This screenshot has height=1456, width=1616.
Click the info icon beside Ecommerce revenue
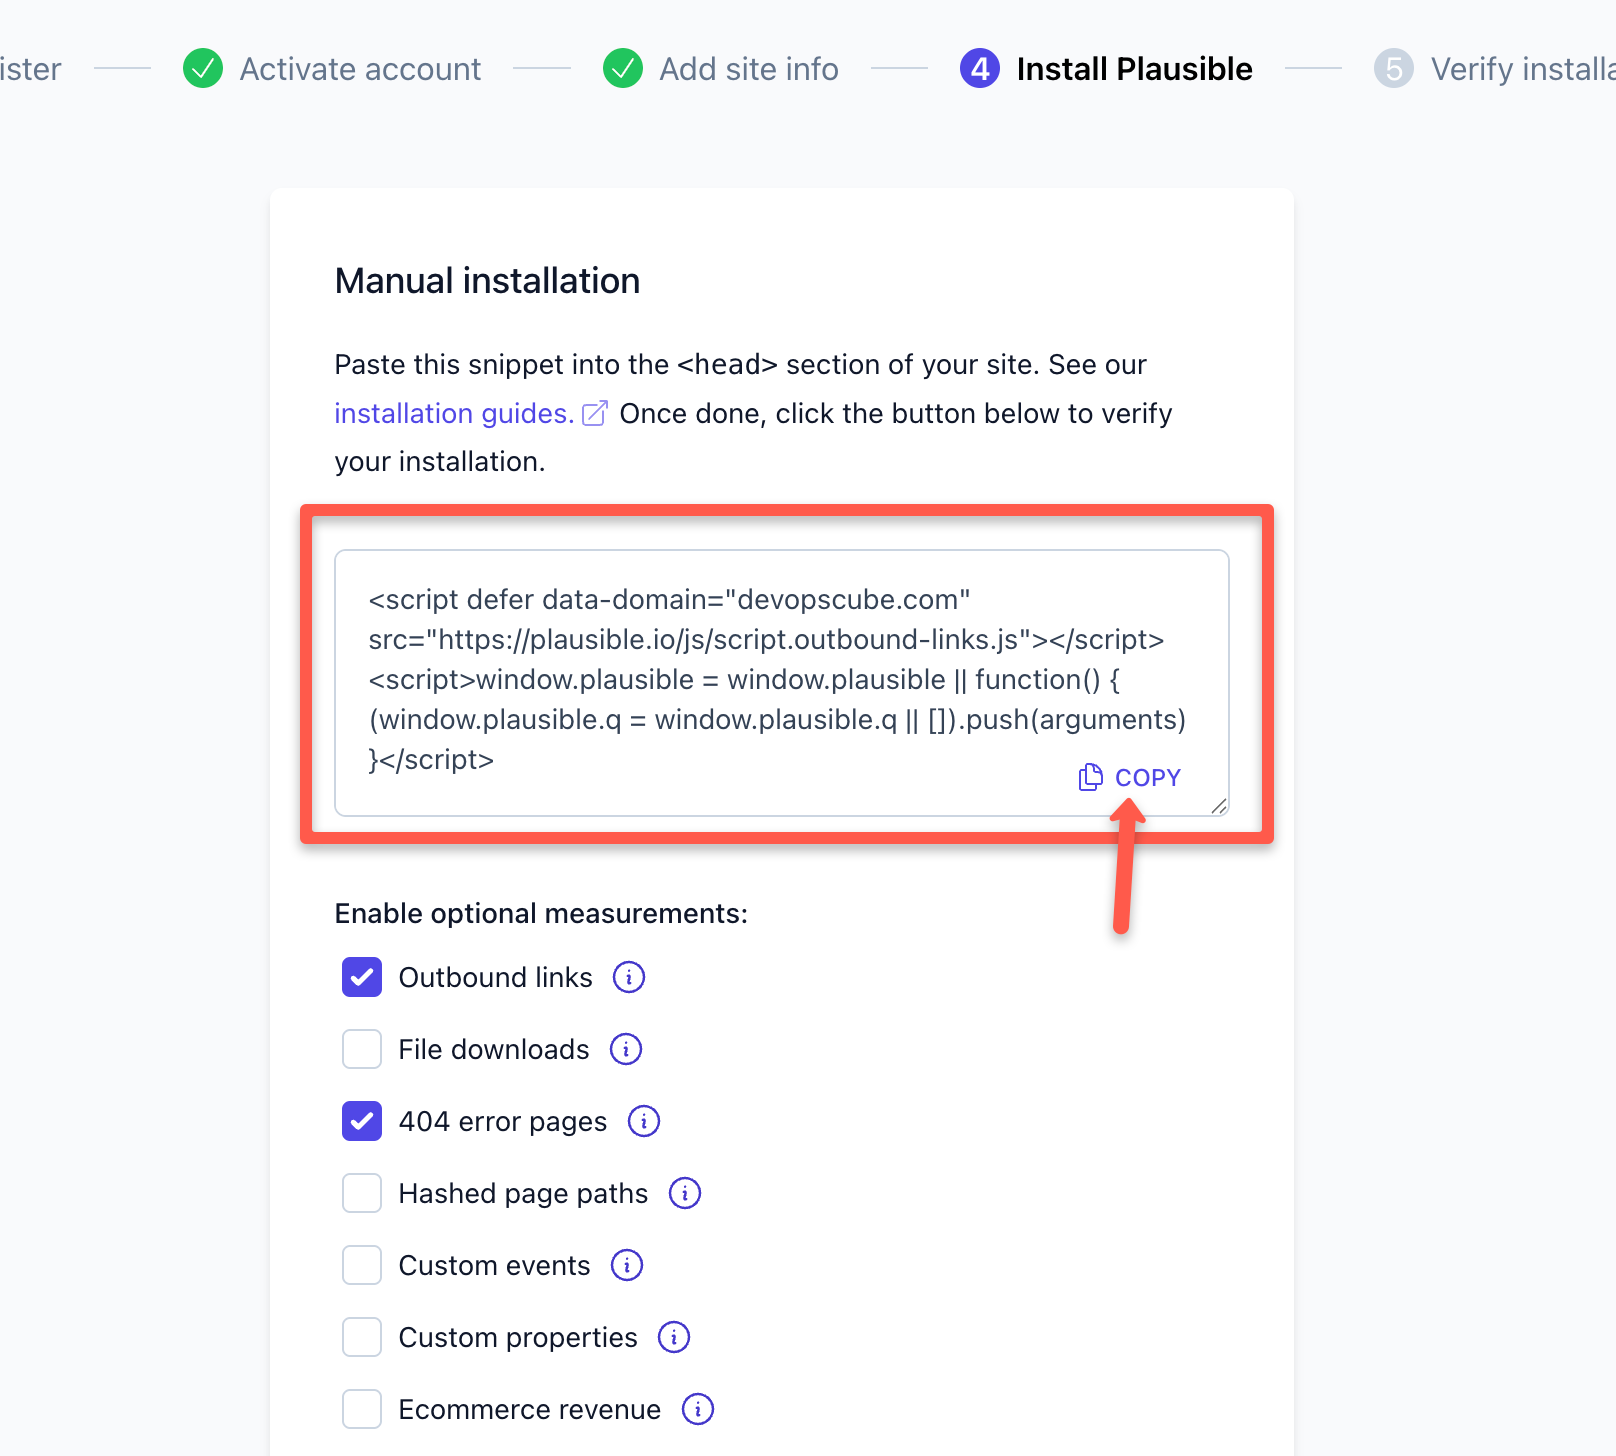point(697,1409)
